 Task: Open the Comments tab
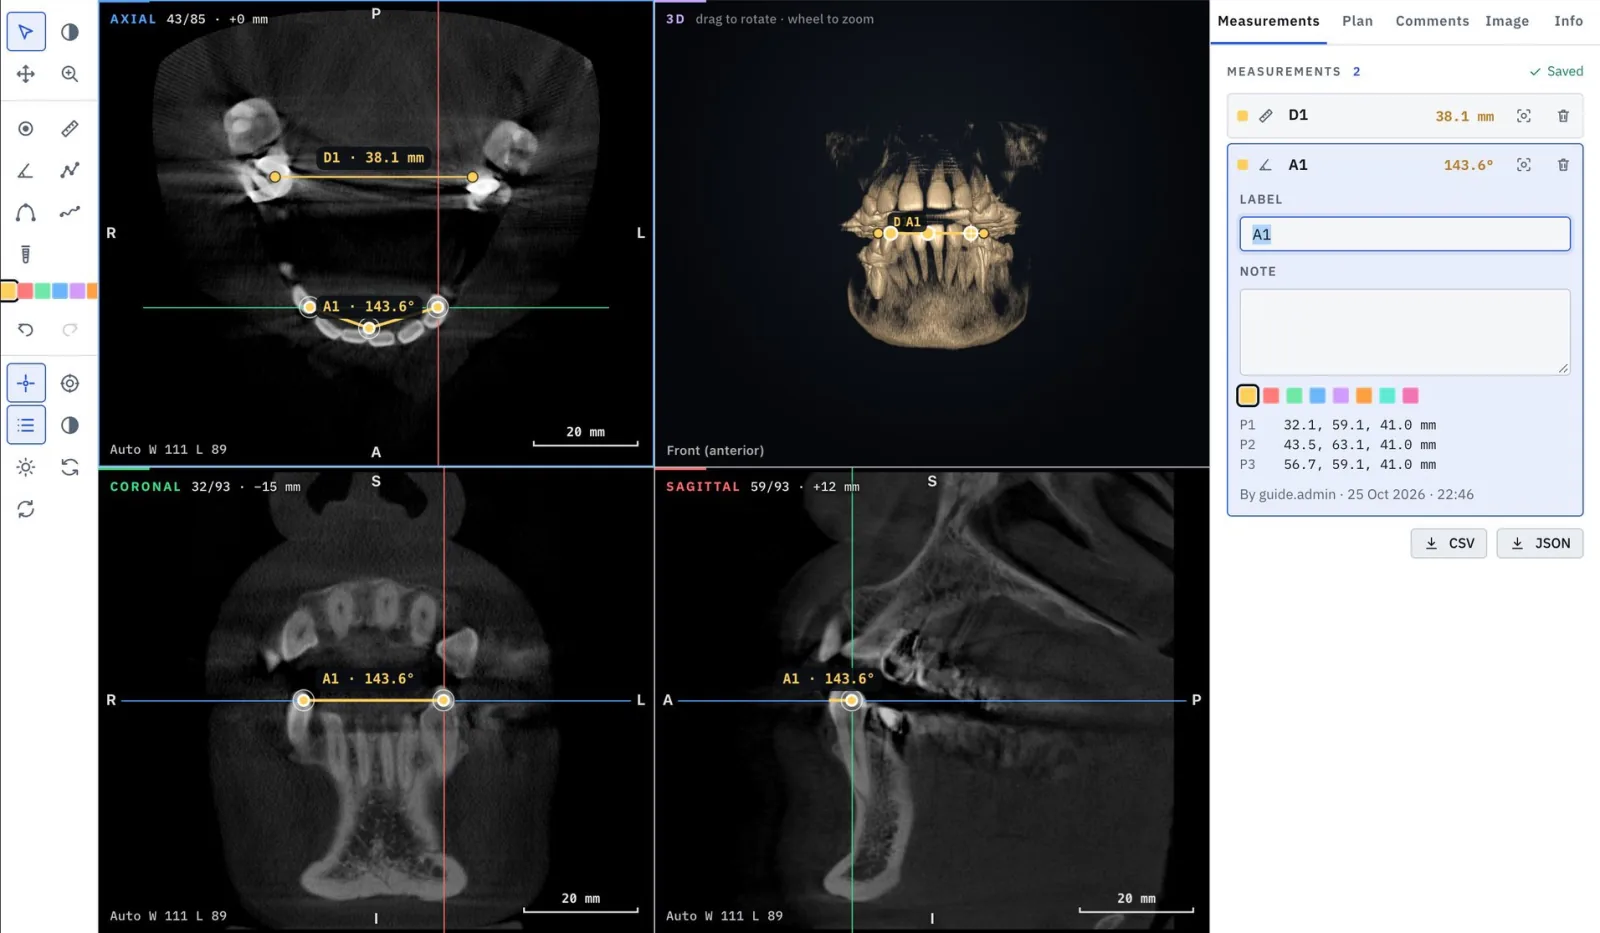coord(1432,21)
